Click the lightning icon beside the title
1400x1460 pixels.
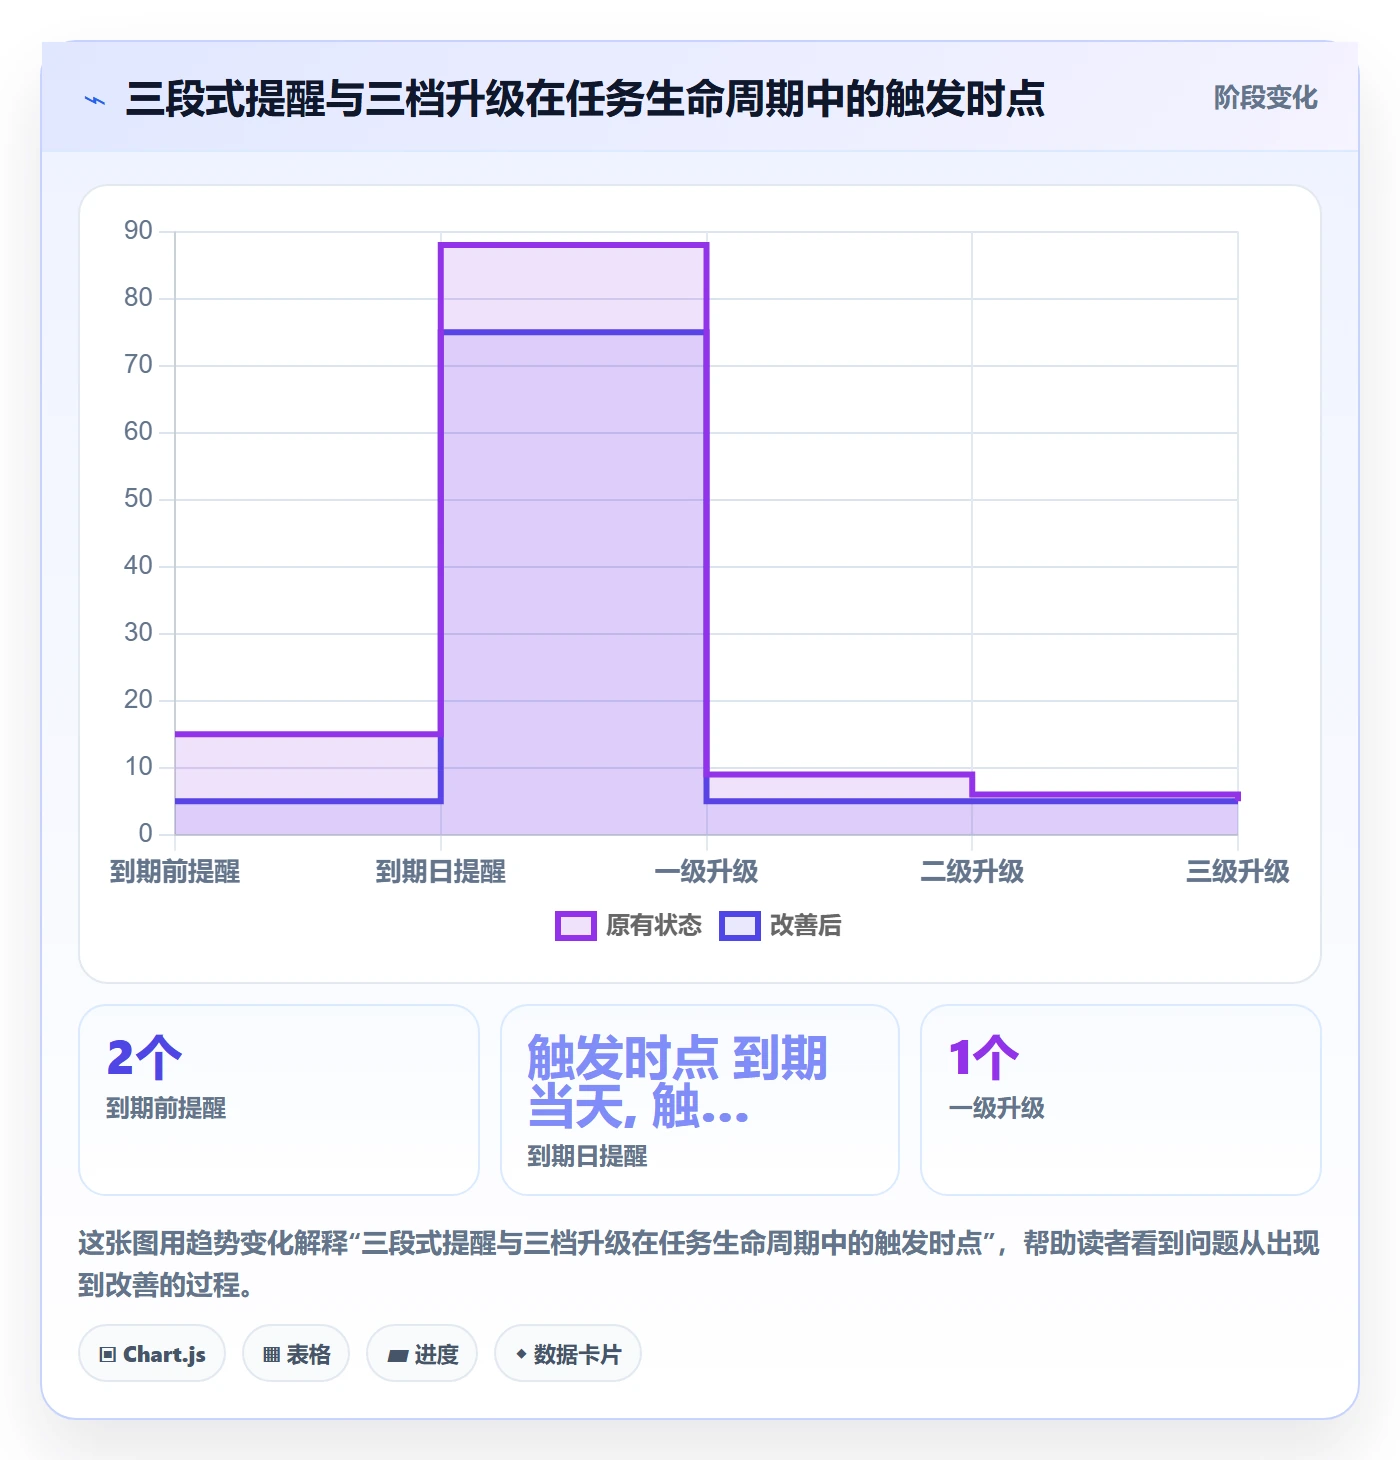click(x=95, y=100)
